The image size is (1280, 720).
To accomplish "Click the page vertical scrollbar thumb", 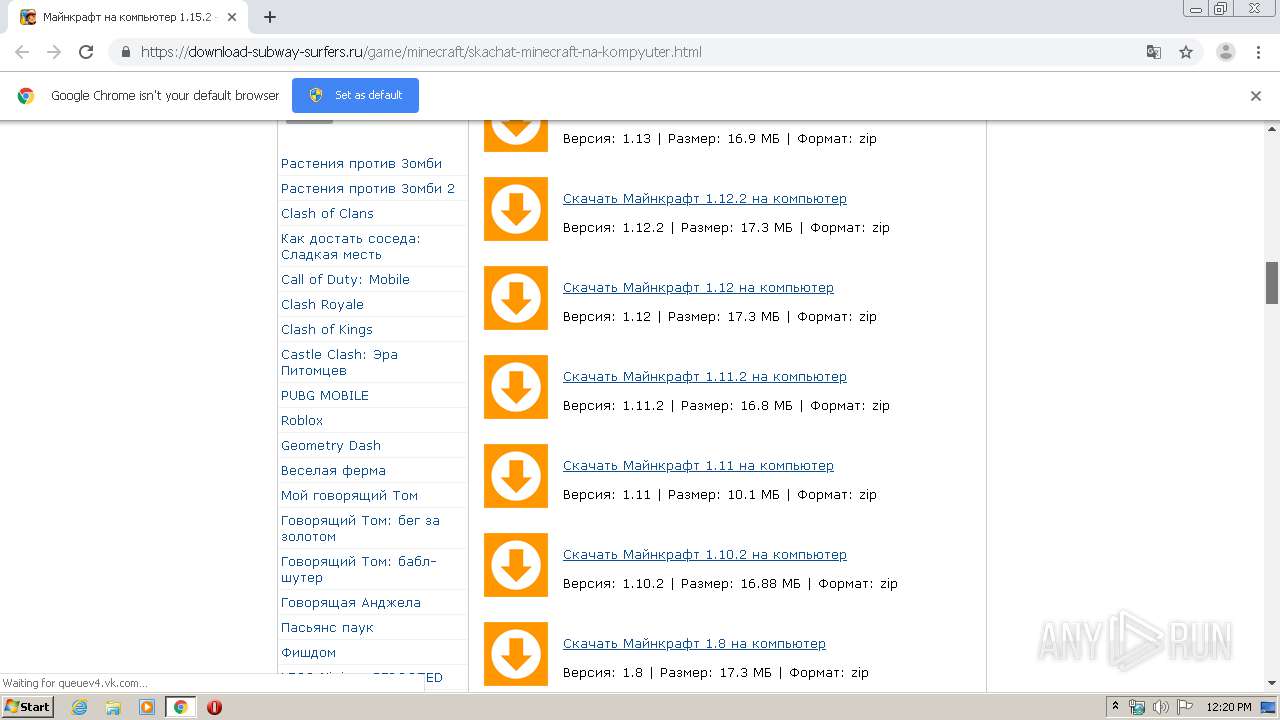I will click(x=1272, y=283).
